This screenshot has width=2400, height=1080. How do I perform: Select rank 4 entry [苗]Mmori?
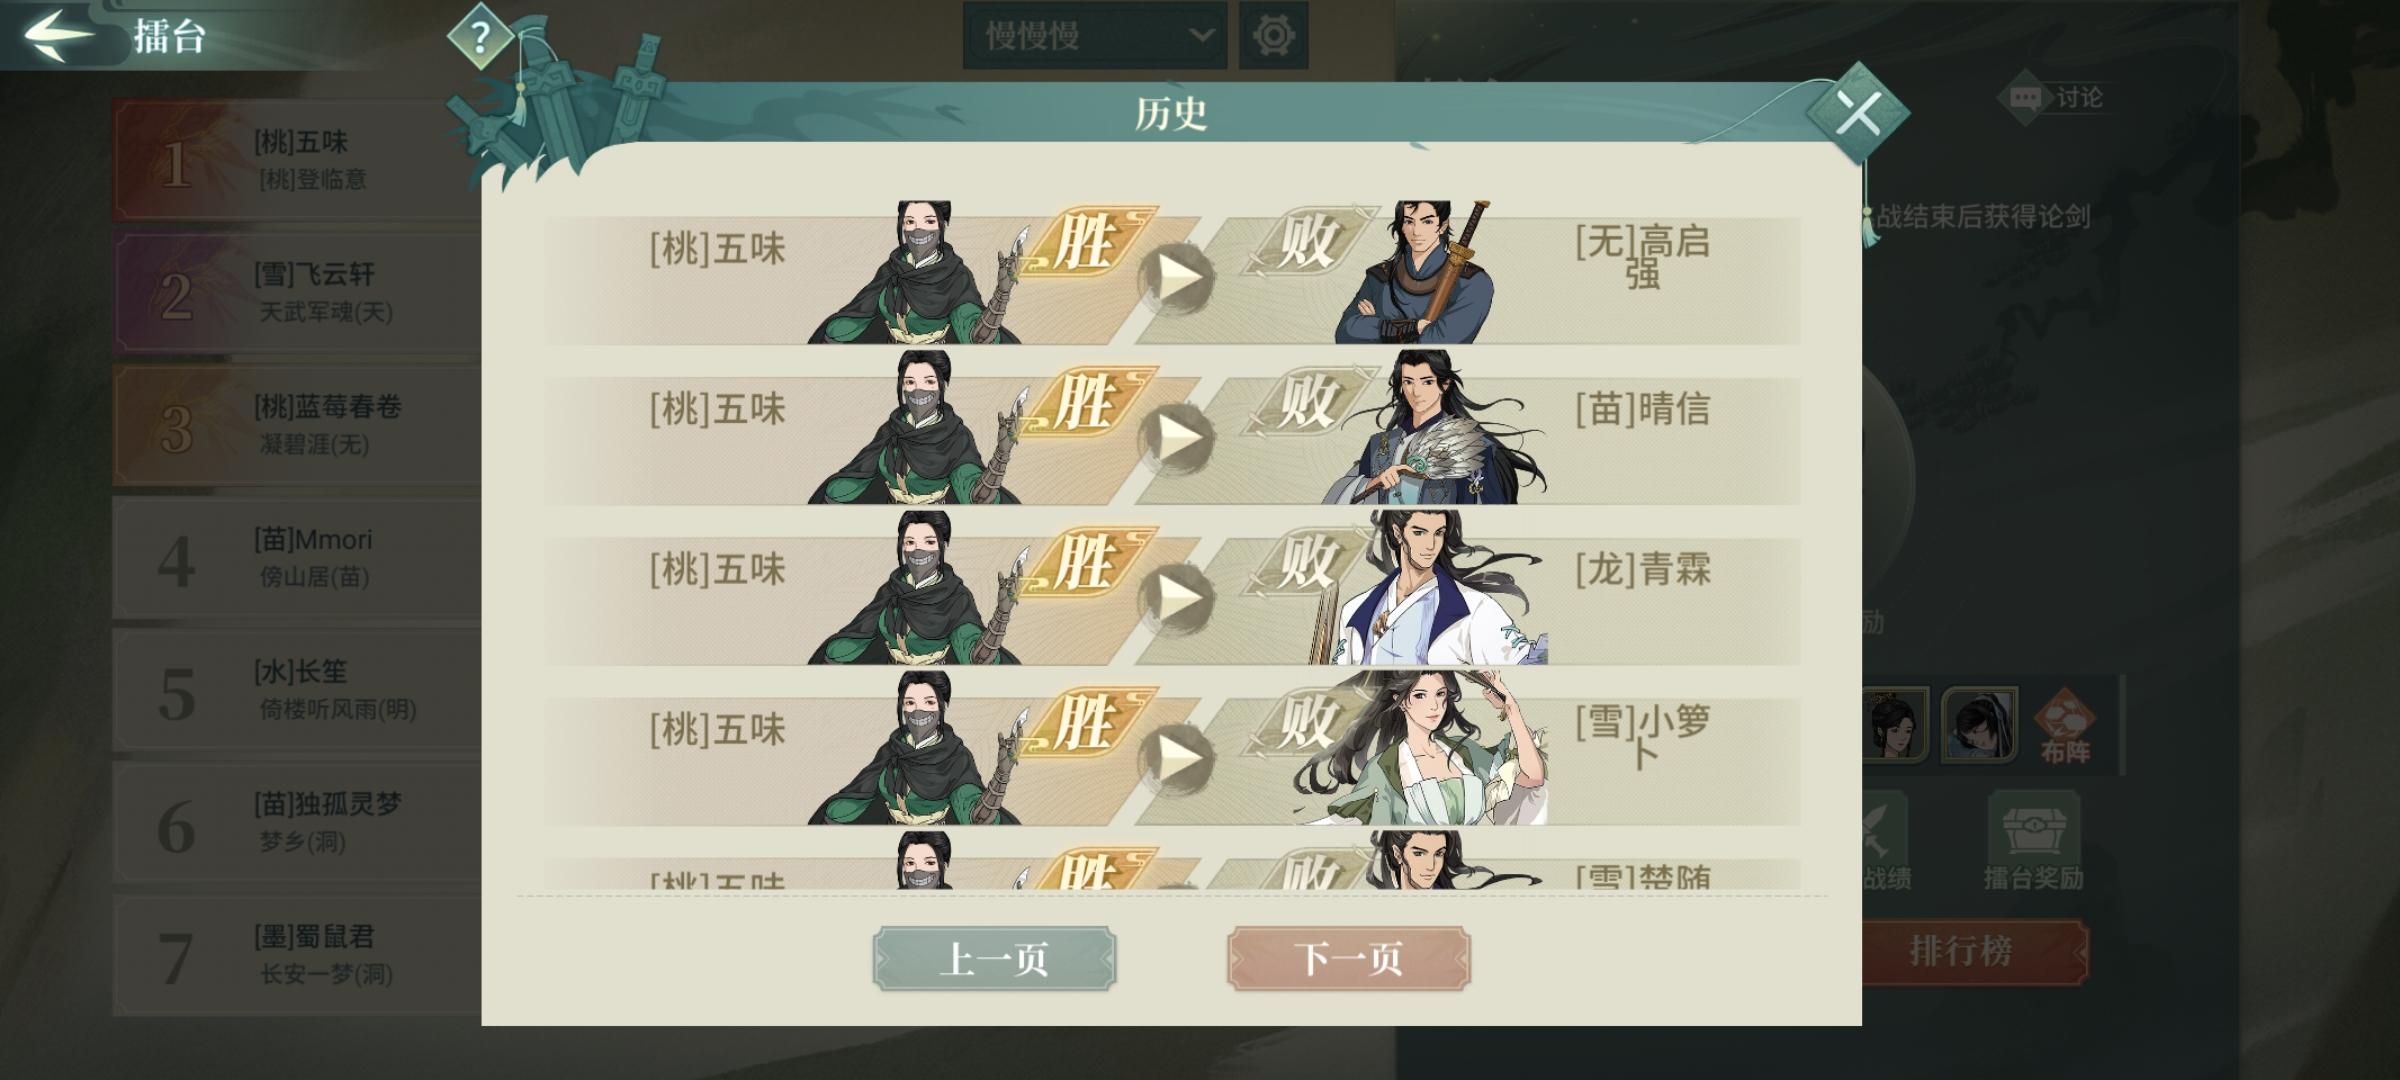(x=297, y=559)
